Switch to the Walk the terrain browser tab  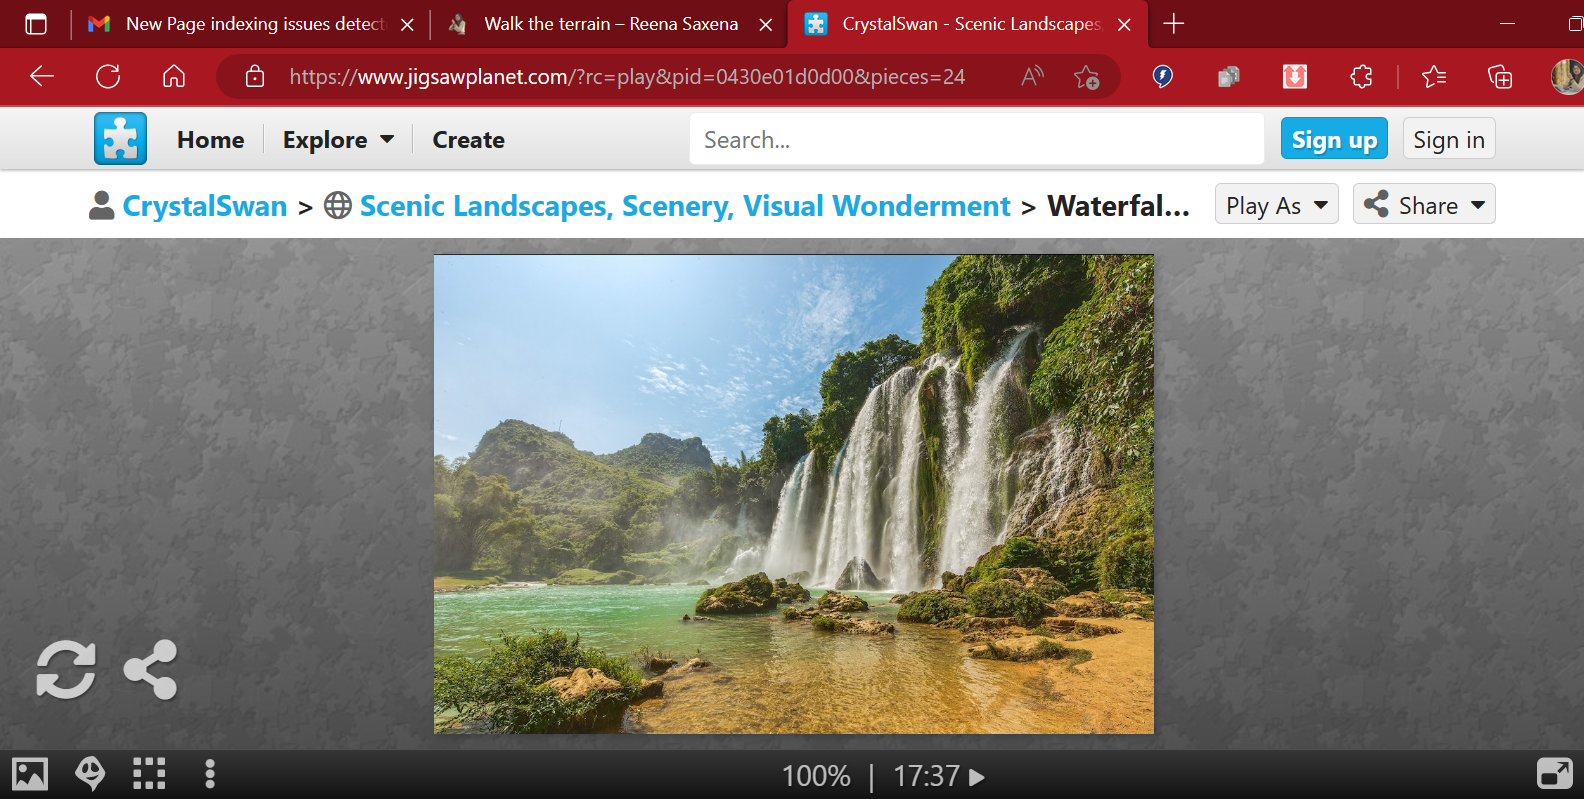[610, 24]
